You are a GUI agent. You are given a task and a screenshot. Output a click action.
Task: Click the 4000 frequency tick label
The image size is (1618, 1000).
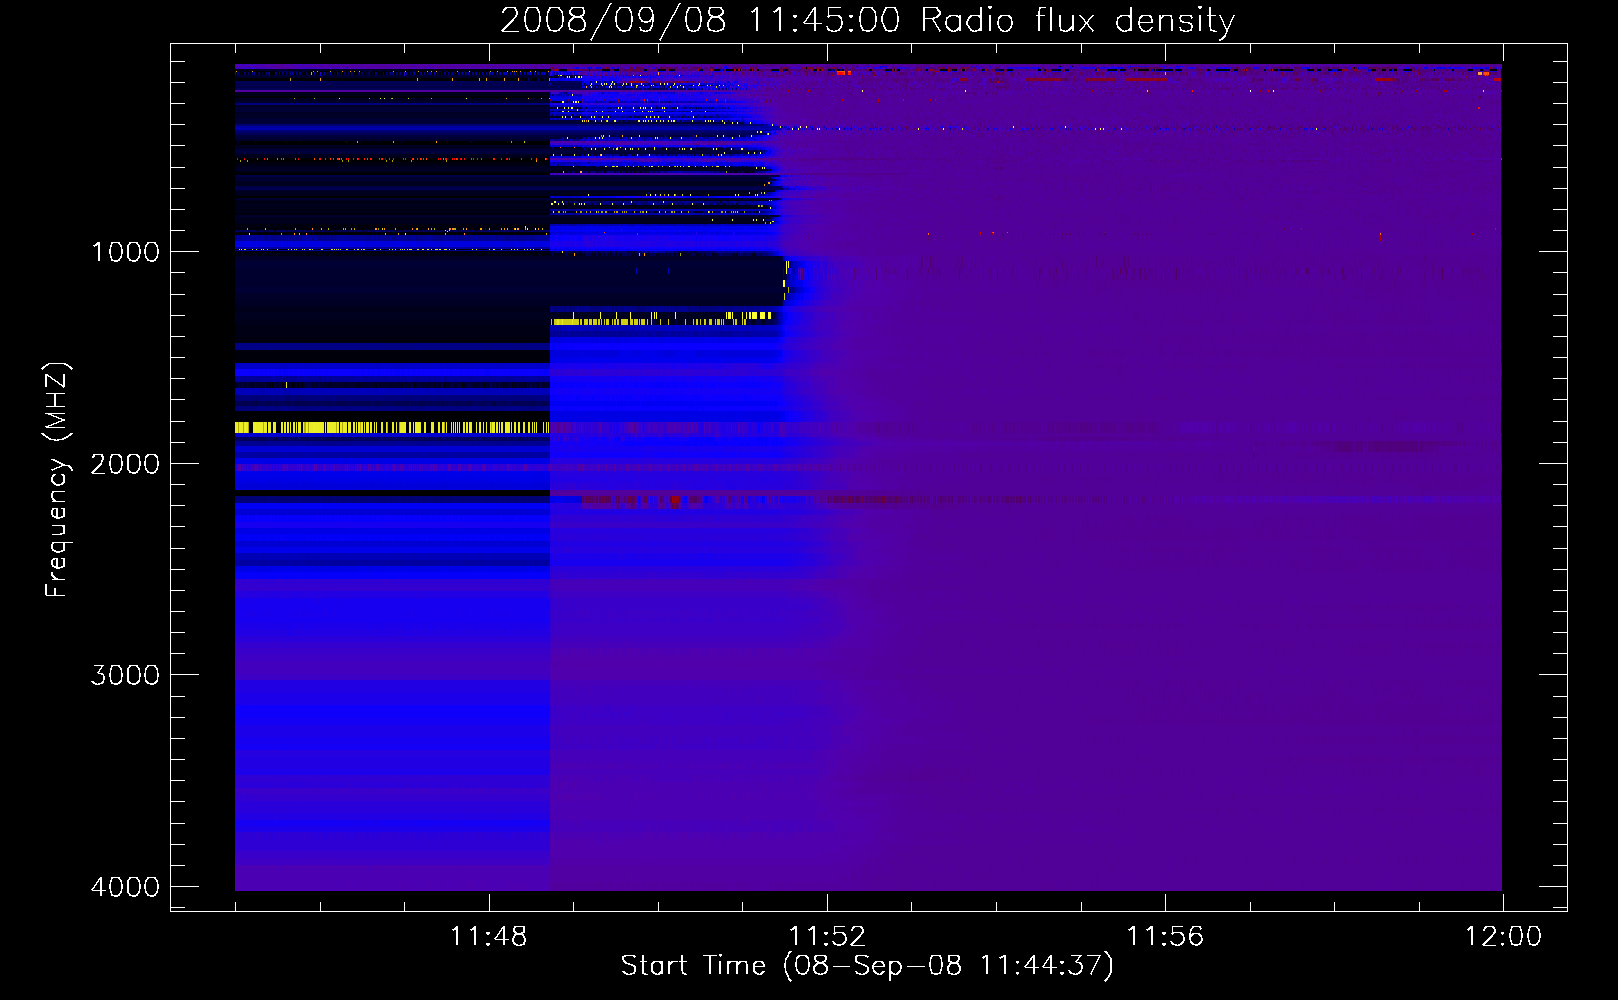[125, 887]
